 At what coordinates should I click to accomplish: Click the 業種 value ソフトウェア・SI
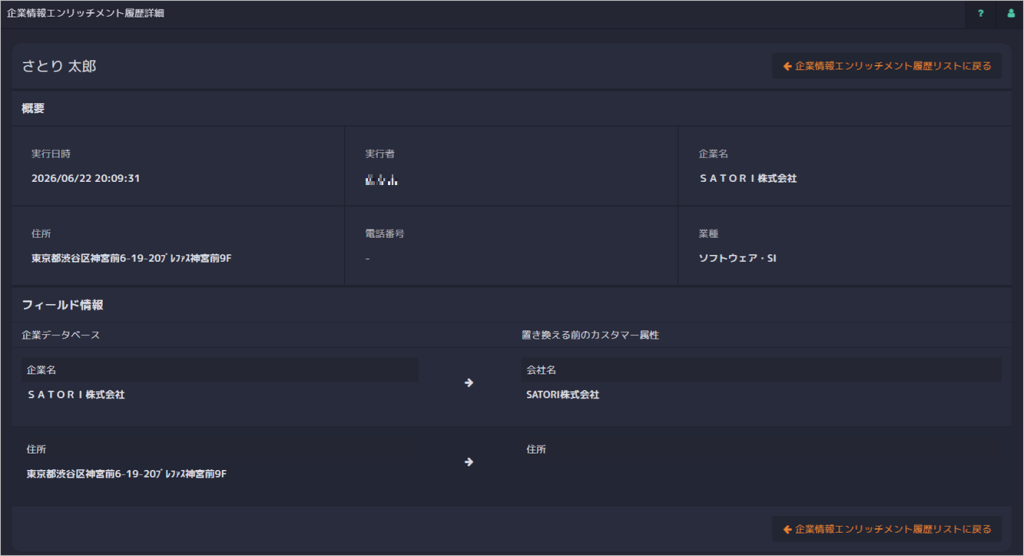(x=737, y=258)
